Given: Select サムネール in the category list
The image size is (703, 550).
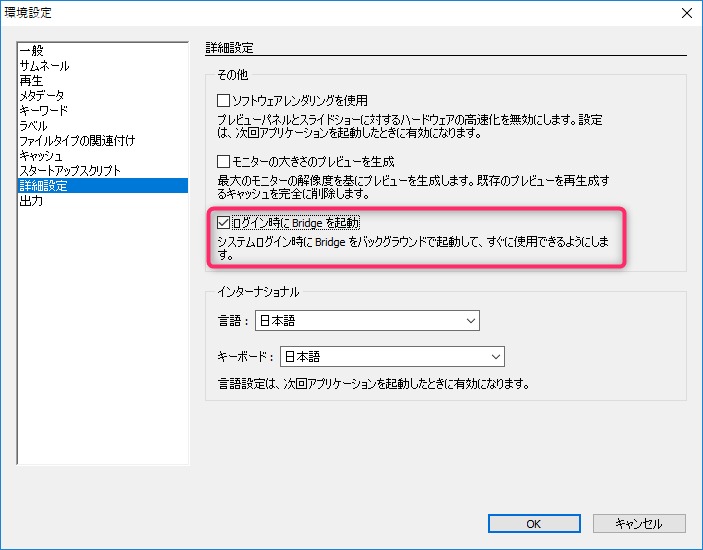Looking at the screenshot, I should point(44,66).
